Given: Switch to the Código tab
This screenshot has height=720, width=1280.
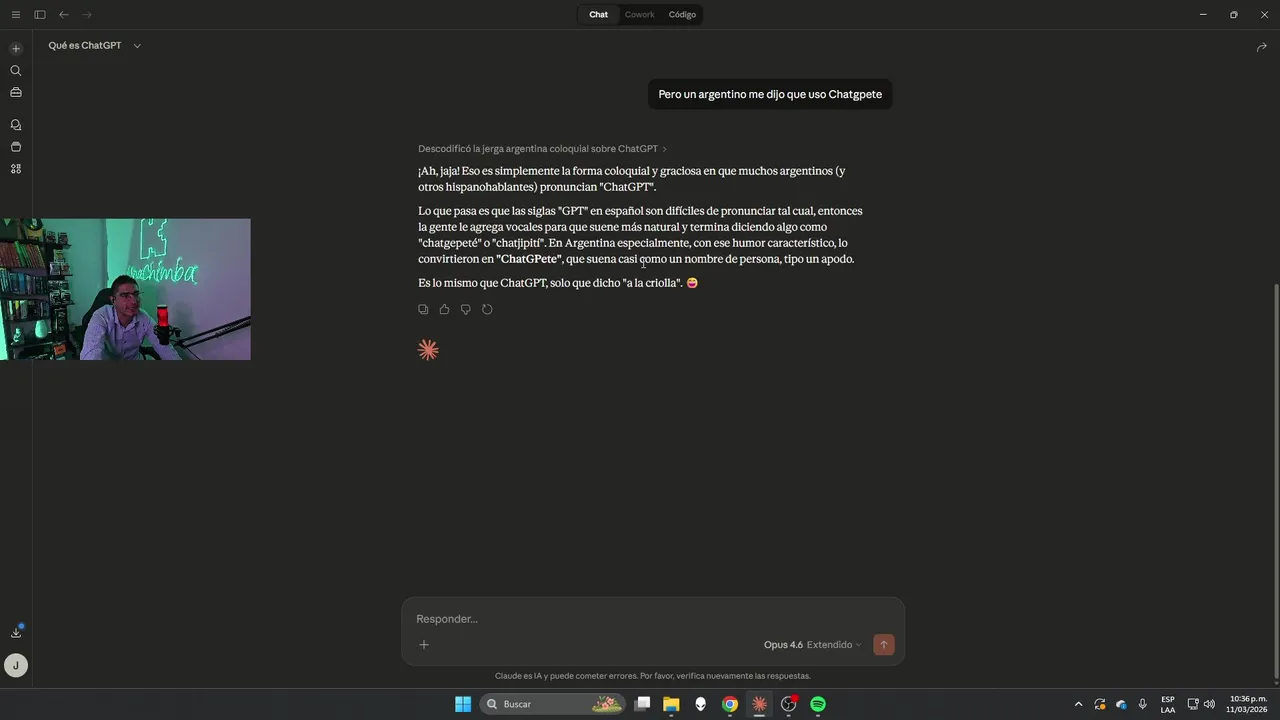Looking at the screenshot, I should pos(682,15).
